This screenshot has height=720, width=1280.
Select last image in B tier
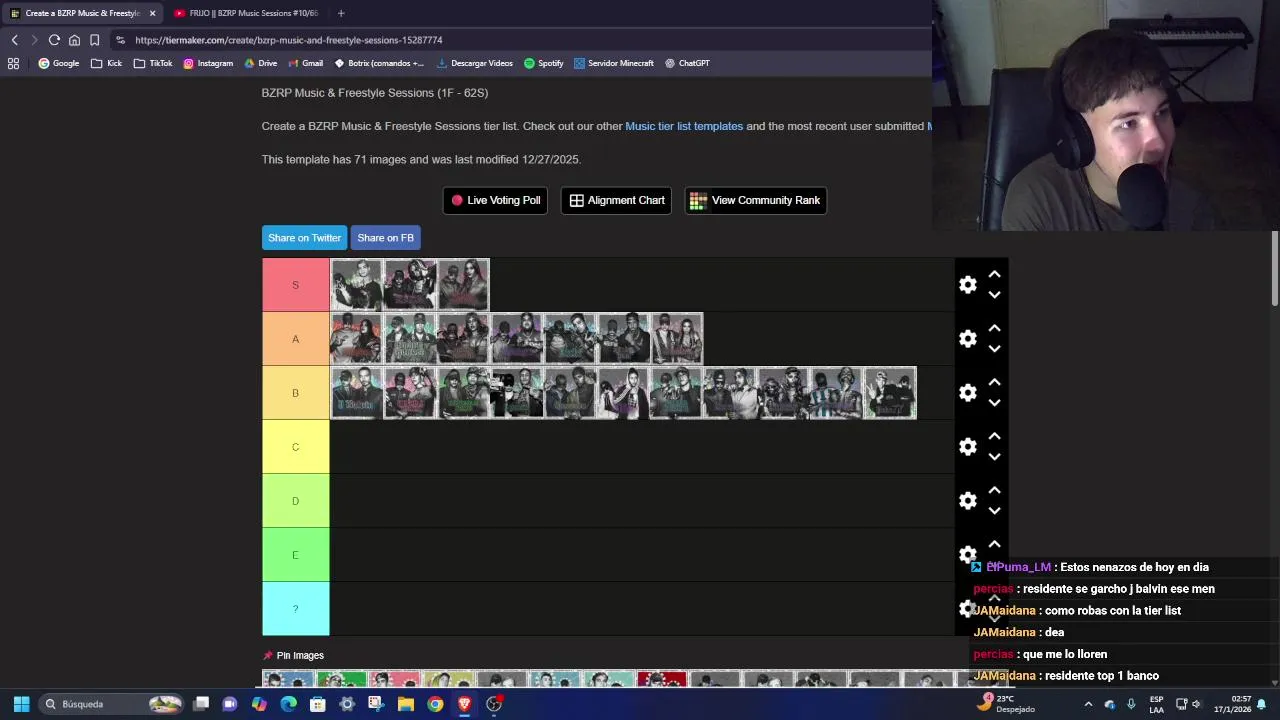pyautogui.click(x=890, y=393)
